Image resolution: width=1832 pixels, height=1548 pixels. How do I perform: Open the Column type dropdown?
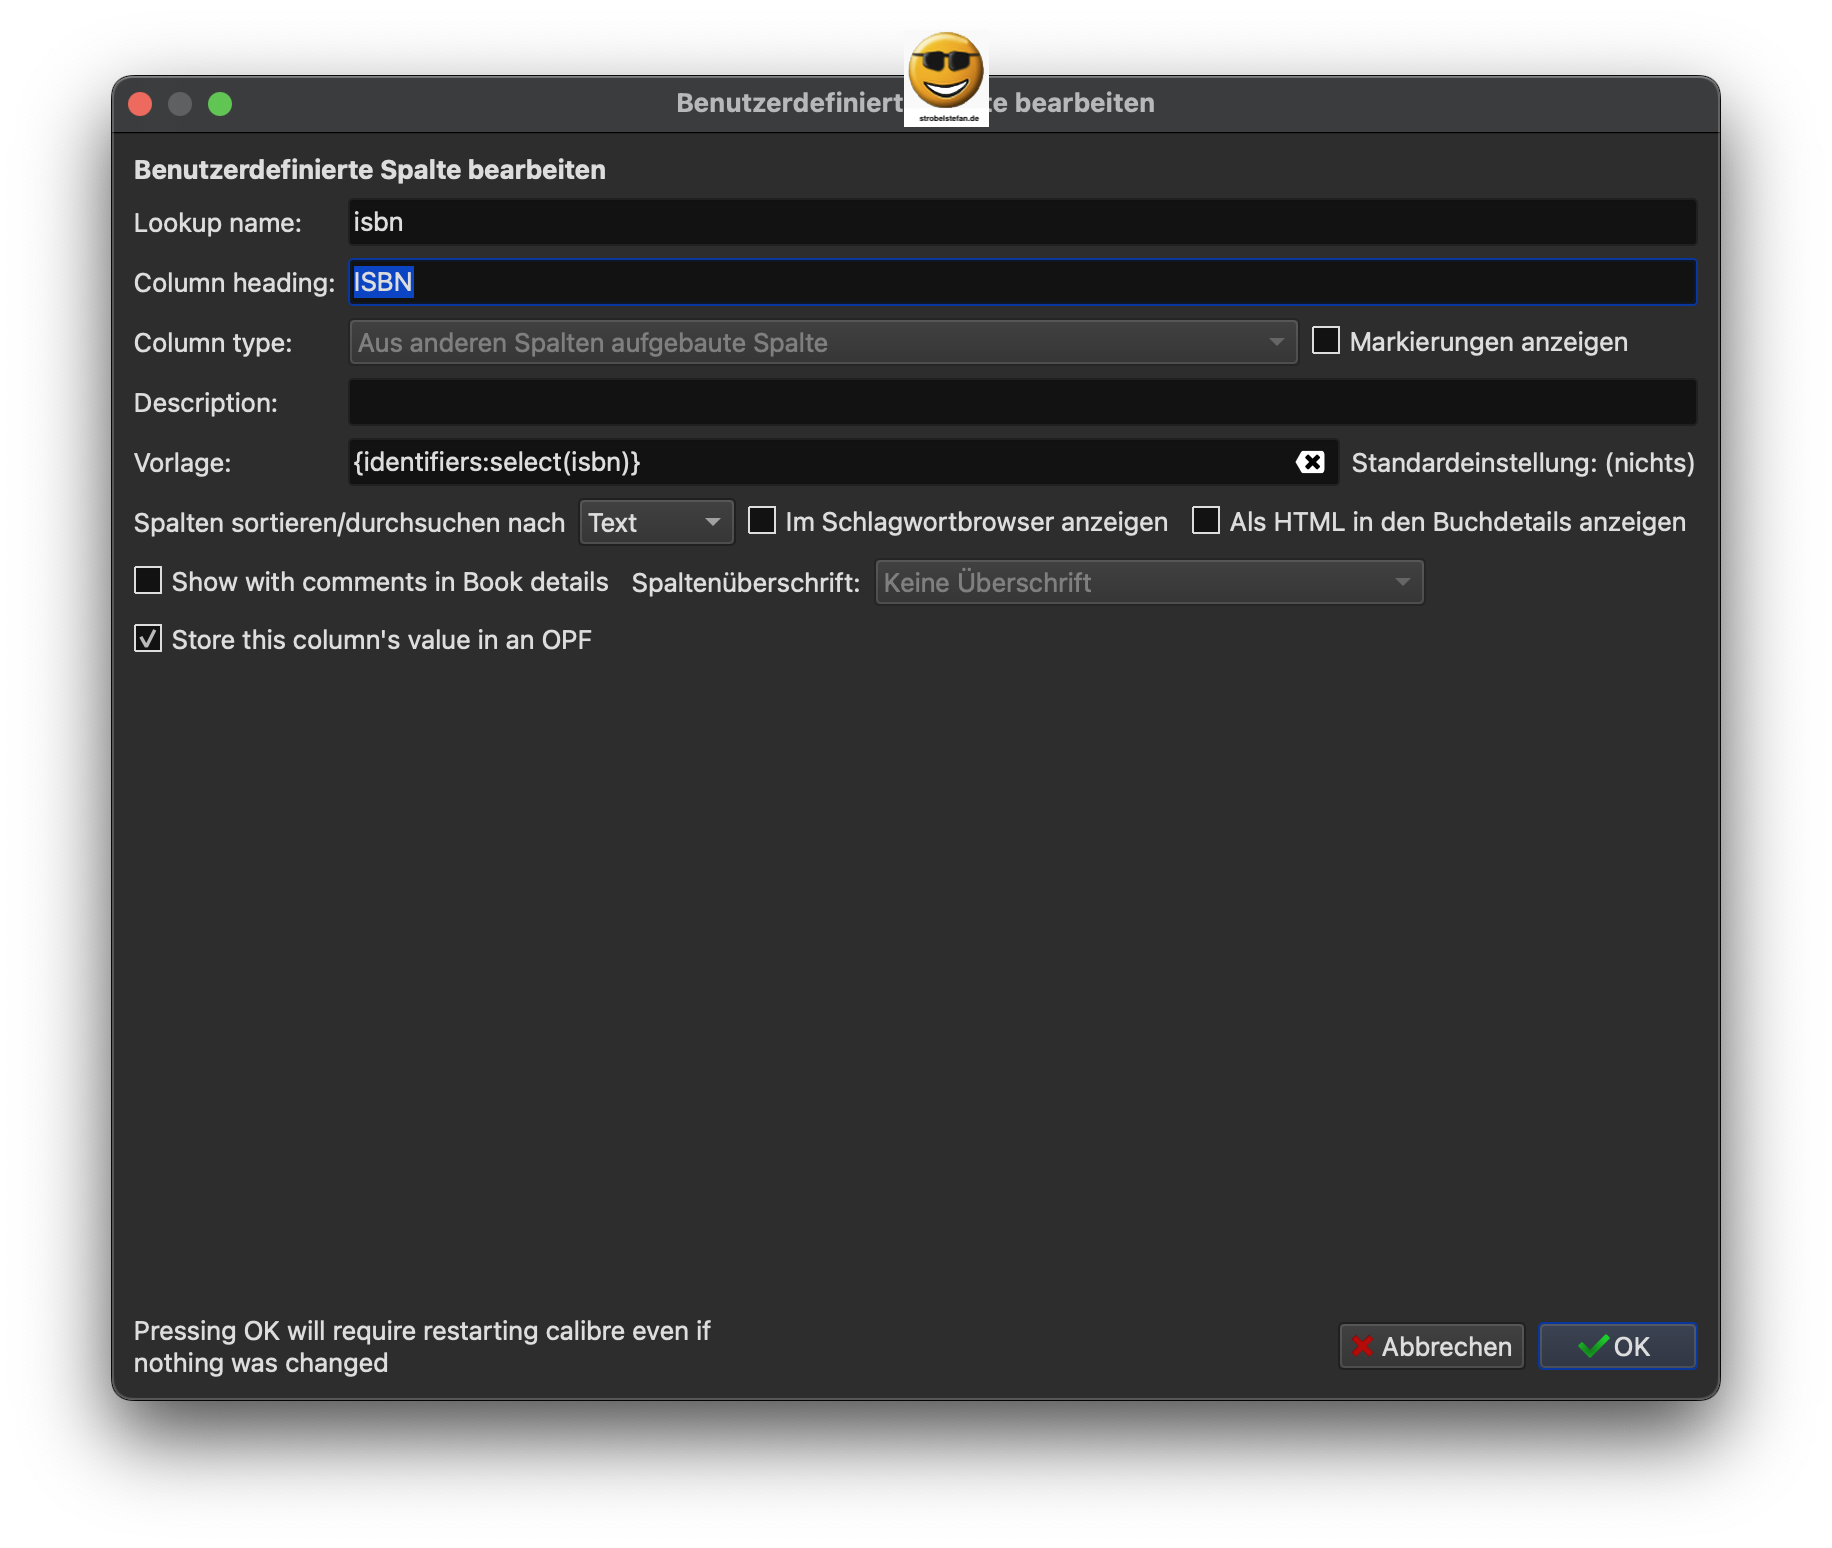click(822, 342)
